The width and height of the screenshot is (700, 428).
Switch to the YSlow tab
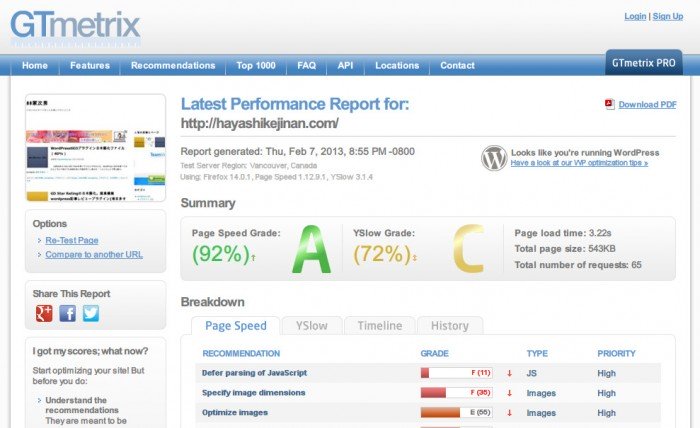pyautogui.click(x=311, y=326)
